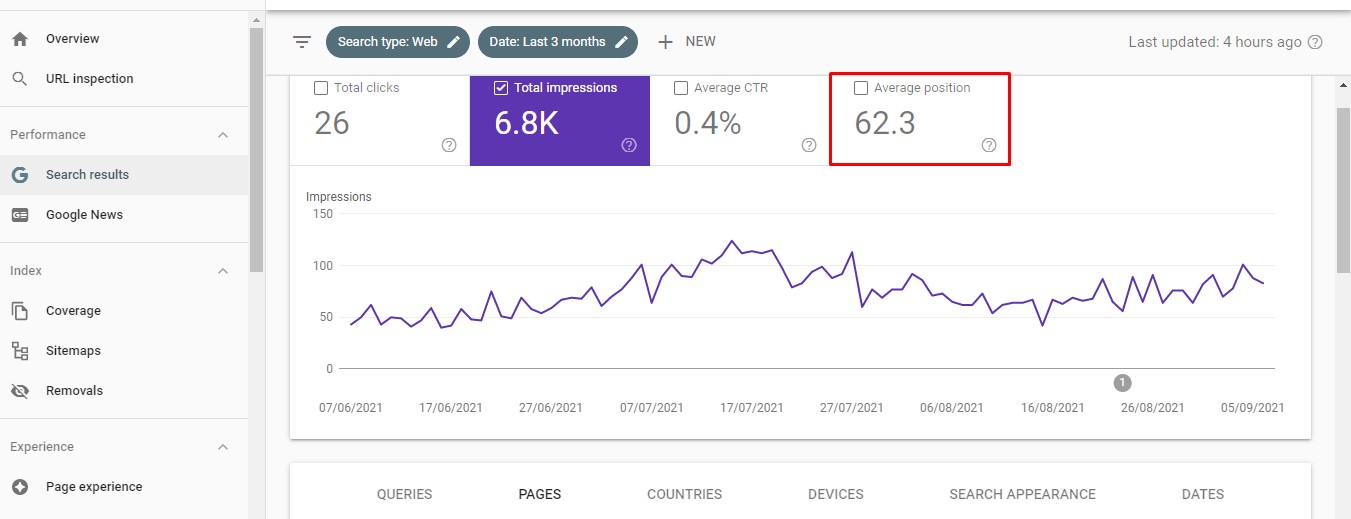The height and width of the screenshot is (519, 1351).
Task: Click the 05/09/2021 axis date label
Action: click(x=1251, y=408)
